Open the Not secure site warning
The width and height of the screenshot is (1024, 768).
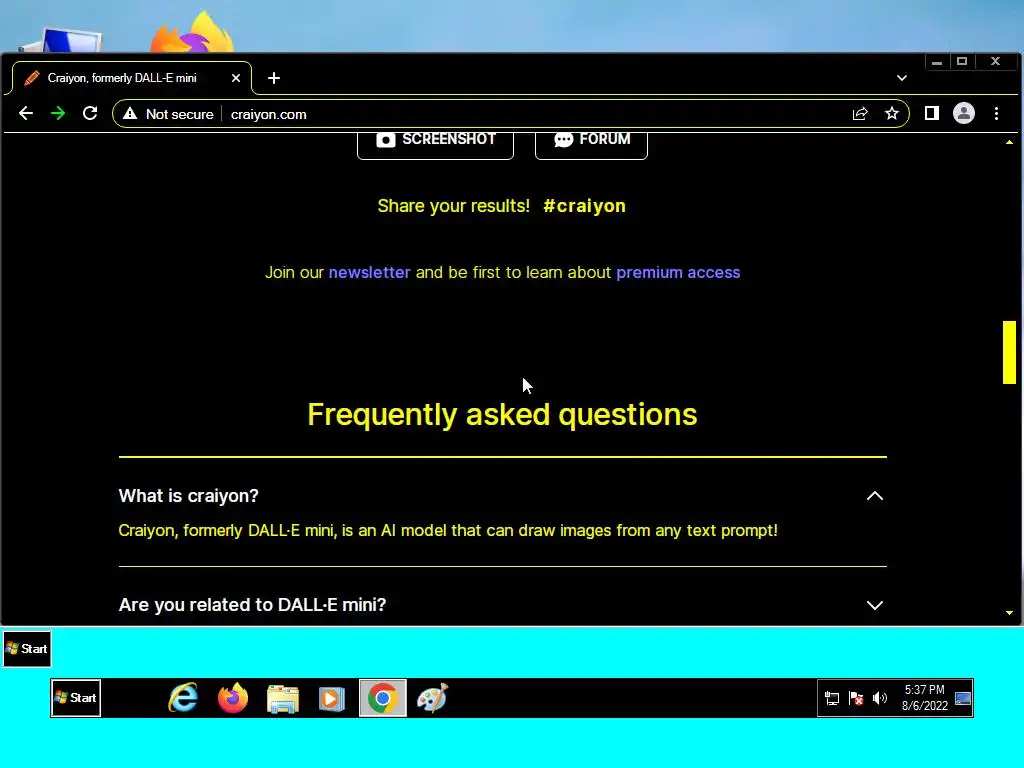pos(168,114)
